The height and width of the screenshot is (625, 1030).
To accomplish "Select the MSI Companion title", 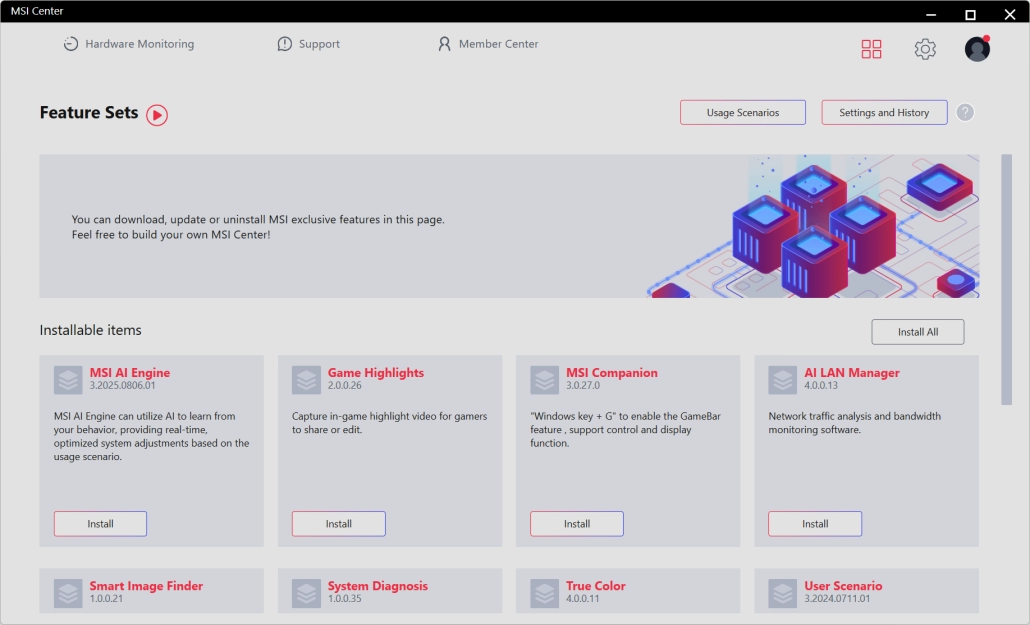I will click(612, 373).
